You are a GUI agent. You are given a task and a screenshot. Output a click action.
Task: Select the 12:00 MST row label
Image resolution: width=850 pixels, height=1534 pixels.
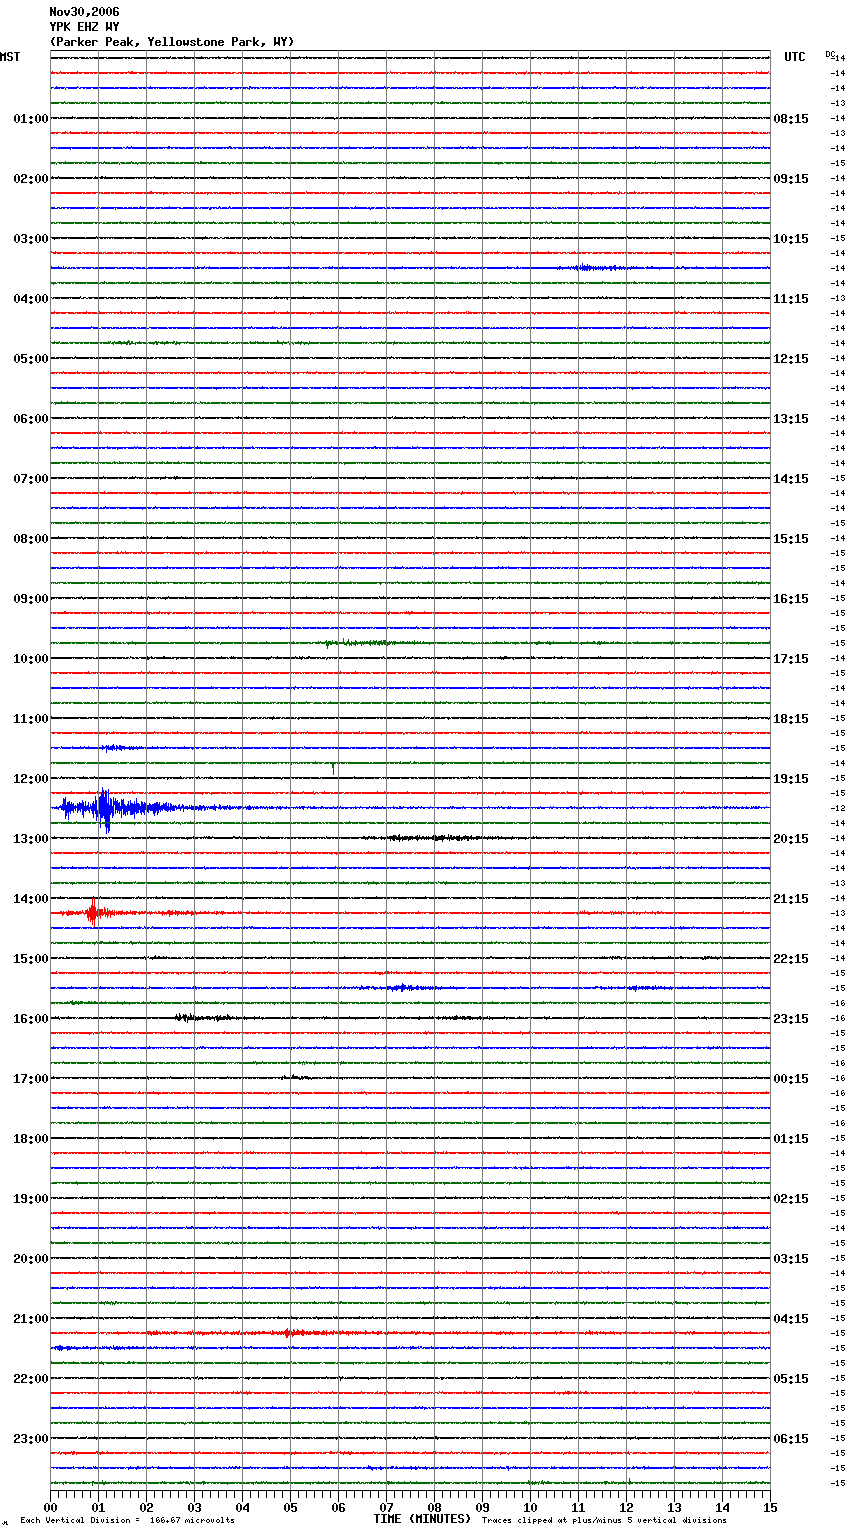(31, 779)
